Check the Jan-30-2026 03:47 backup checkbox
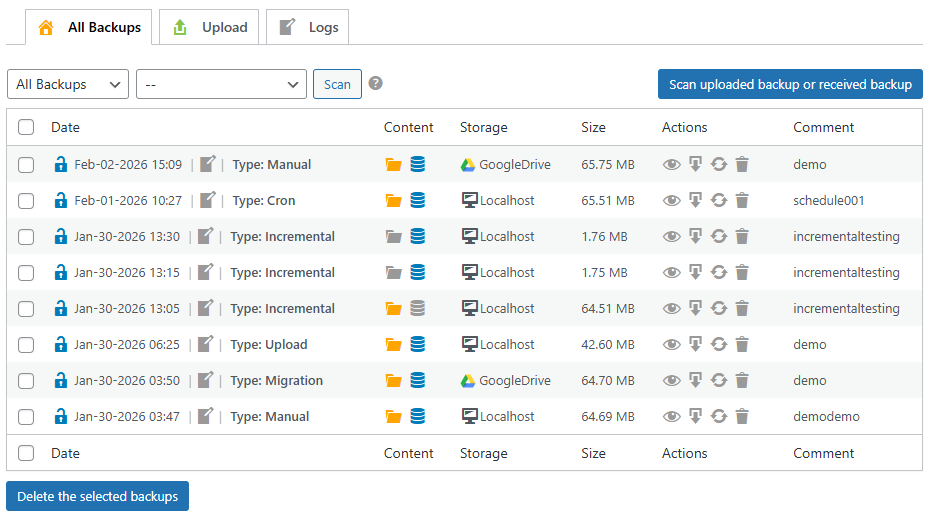Screen dimensions: 930x519 tap(26, 417)
